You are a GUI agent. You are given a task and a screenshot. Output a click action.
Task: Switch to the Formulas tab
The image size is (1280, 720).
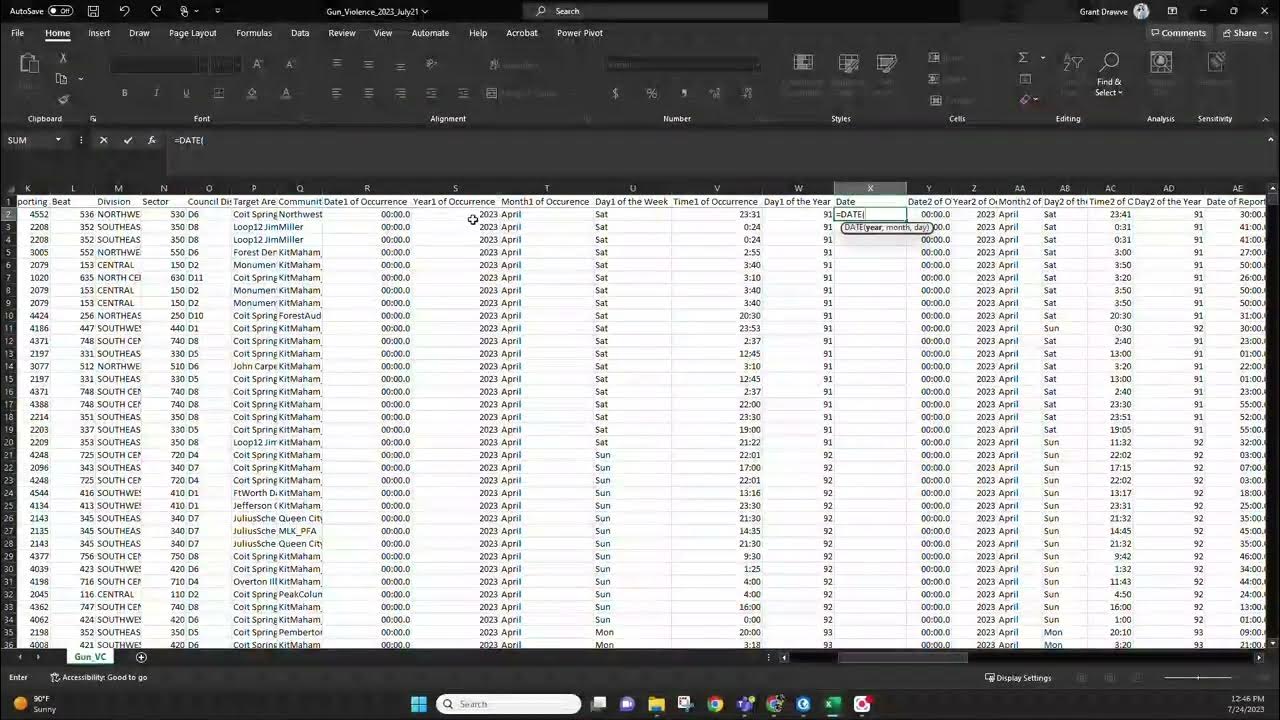254,33
